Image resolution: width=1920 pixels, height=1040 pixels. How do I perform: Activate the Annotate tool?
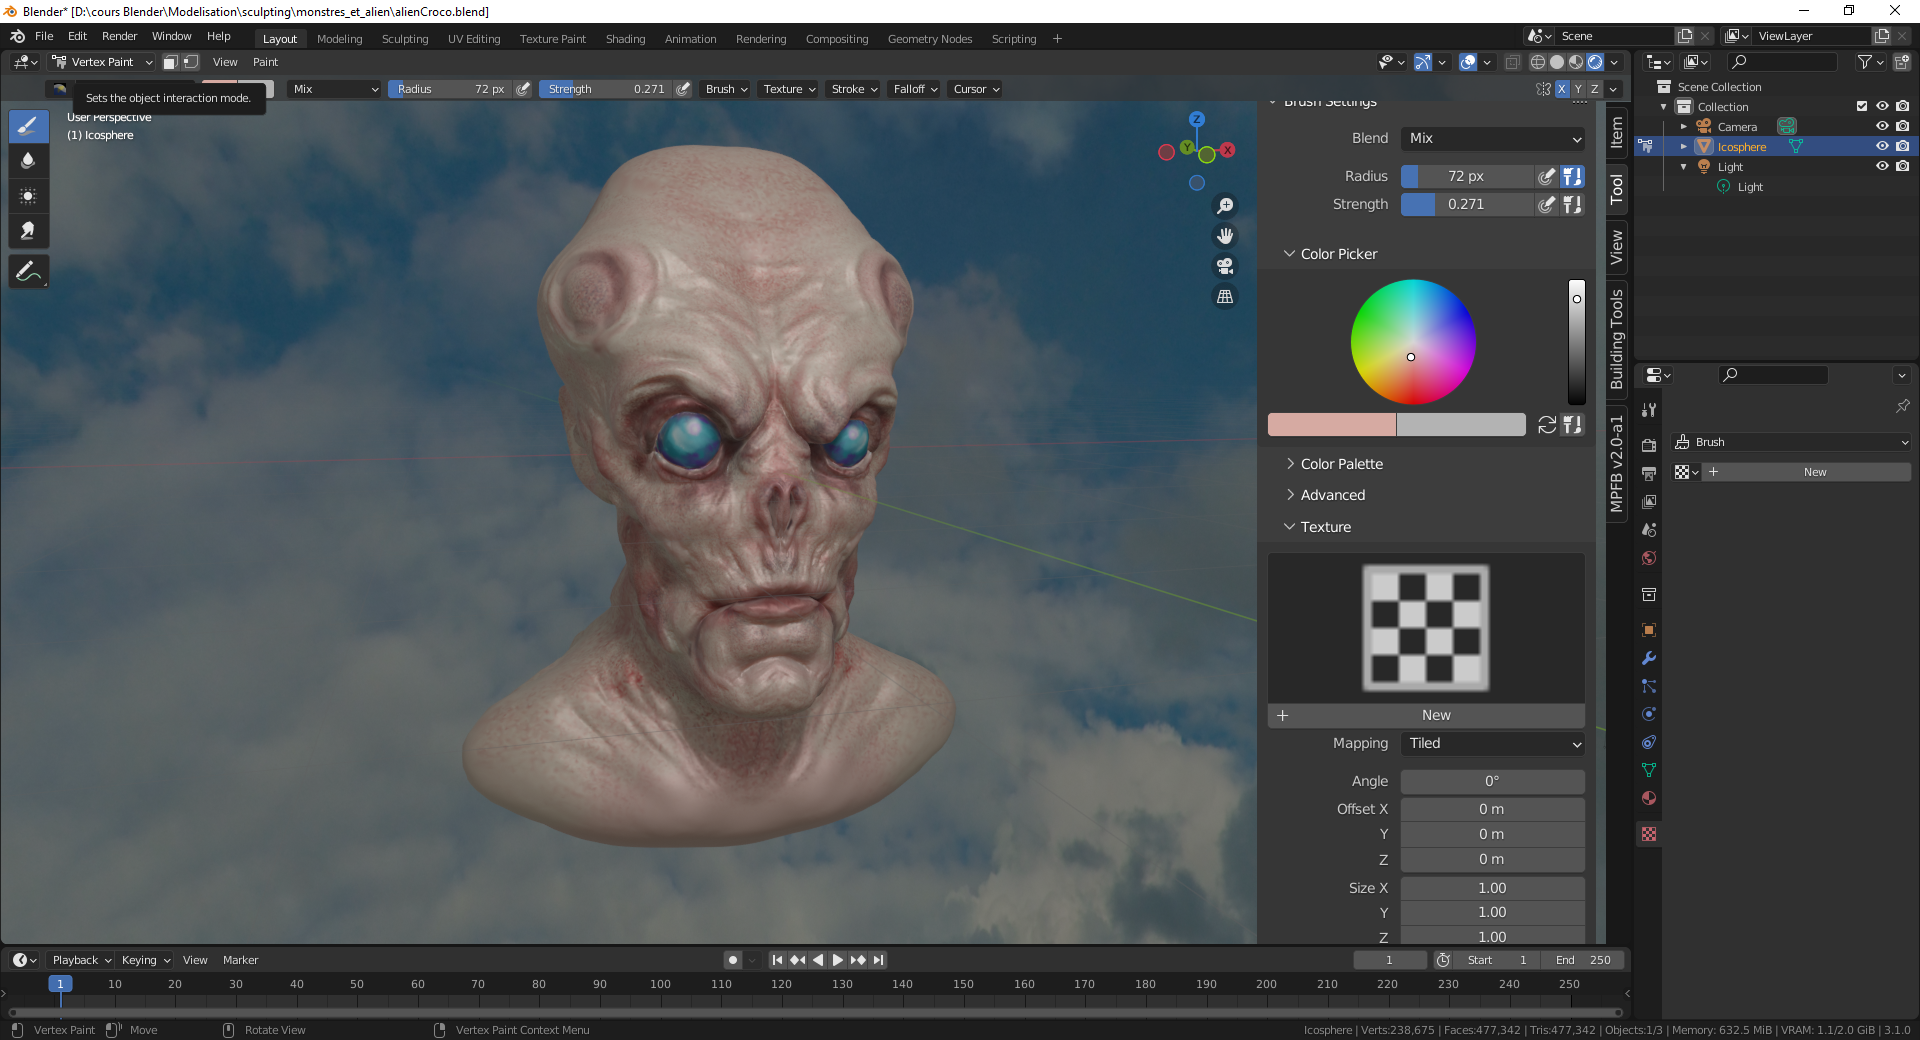point(28,271)
